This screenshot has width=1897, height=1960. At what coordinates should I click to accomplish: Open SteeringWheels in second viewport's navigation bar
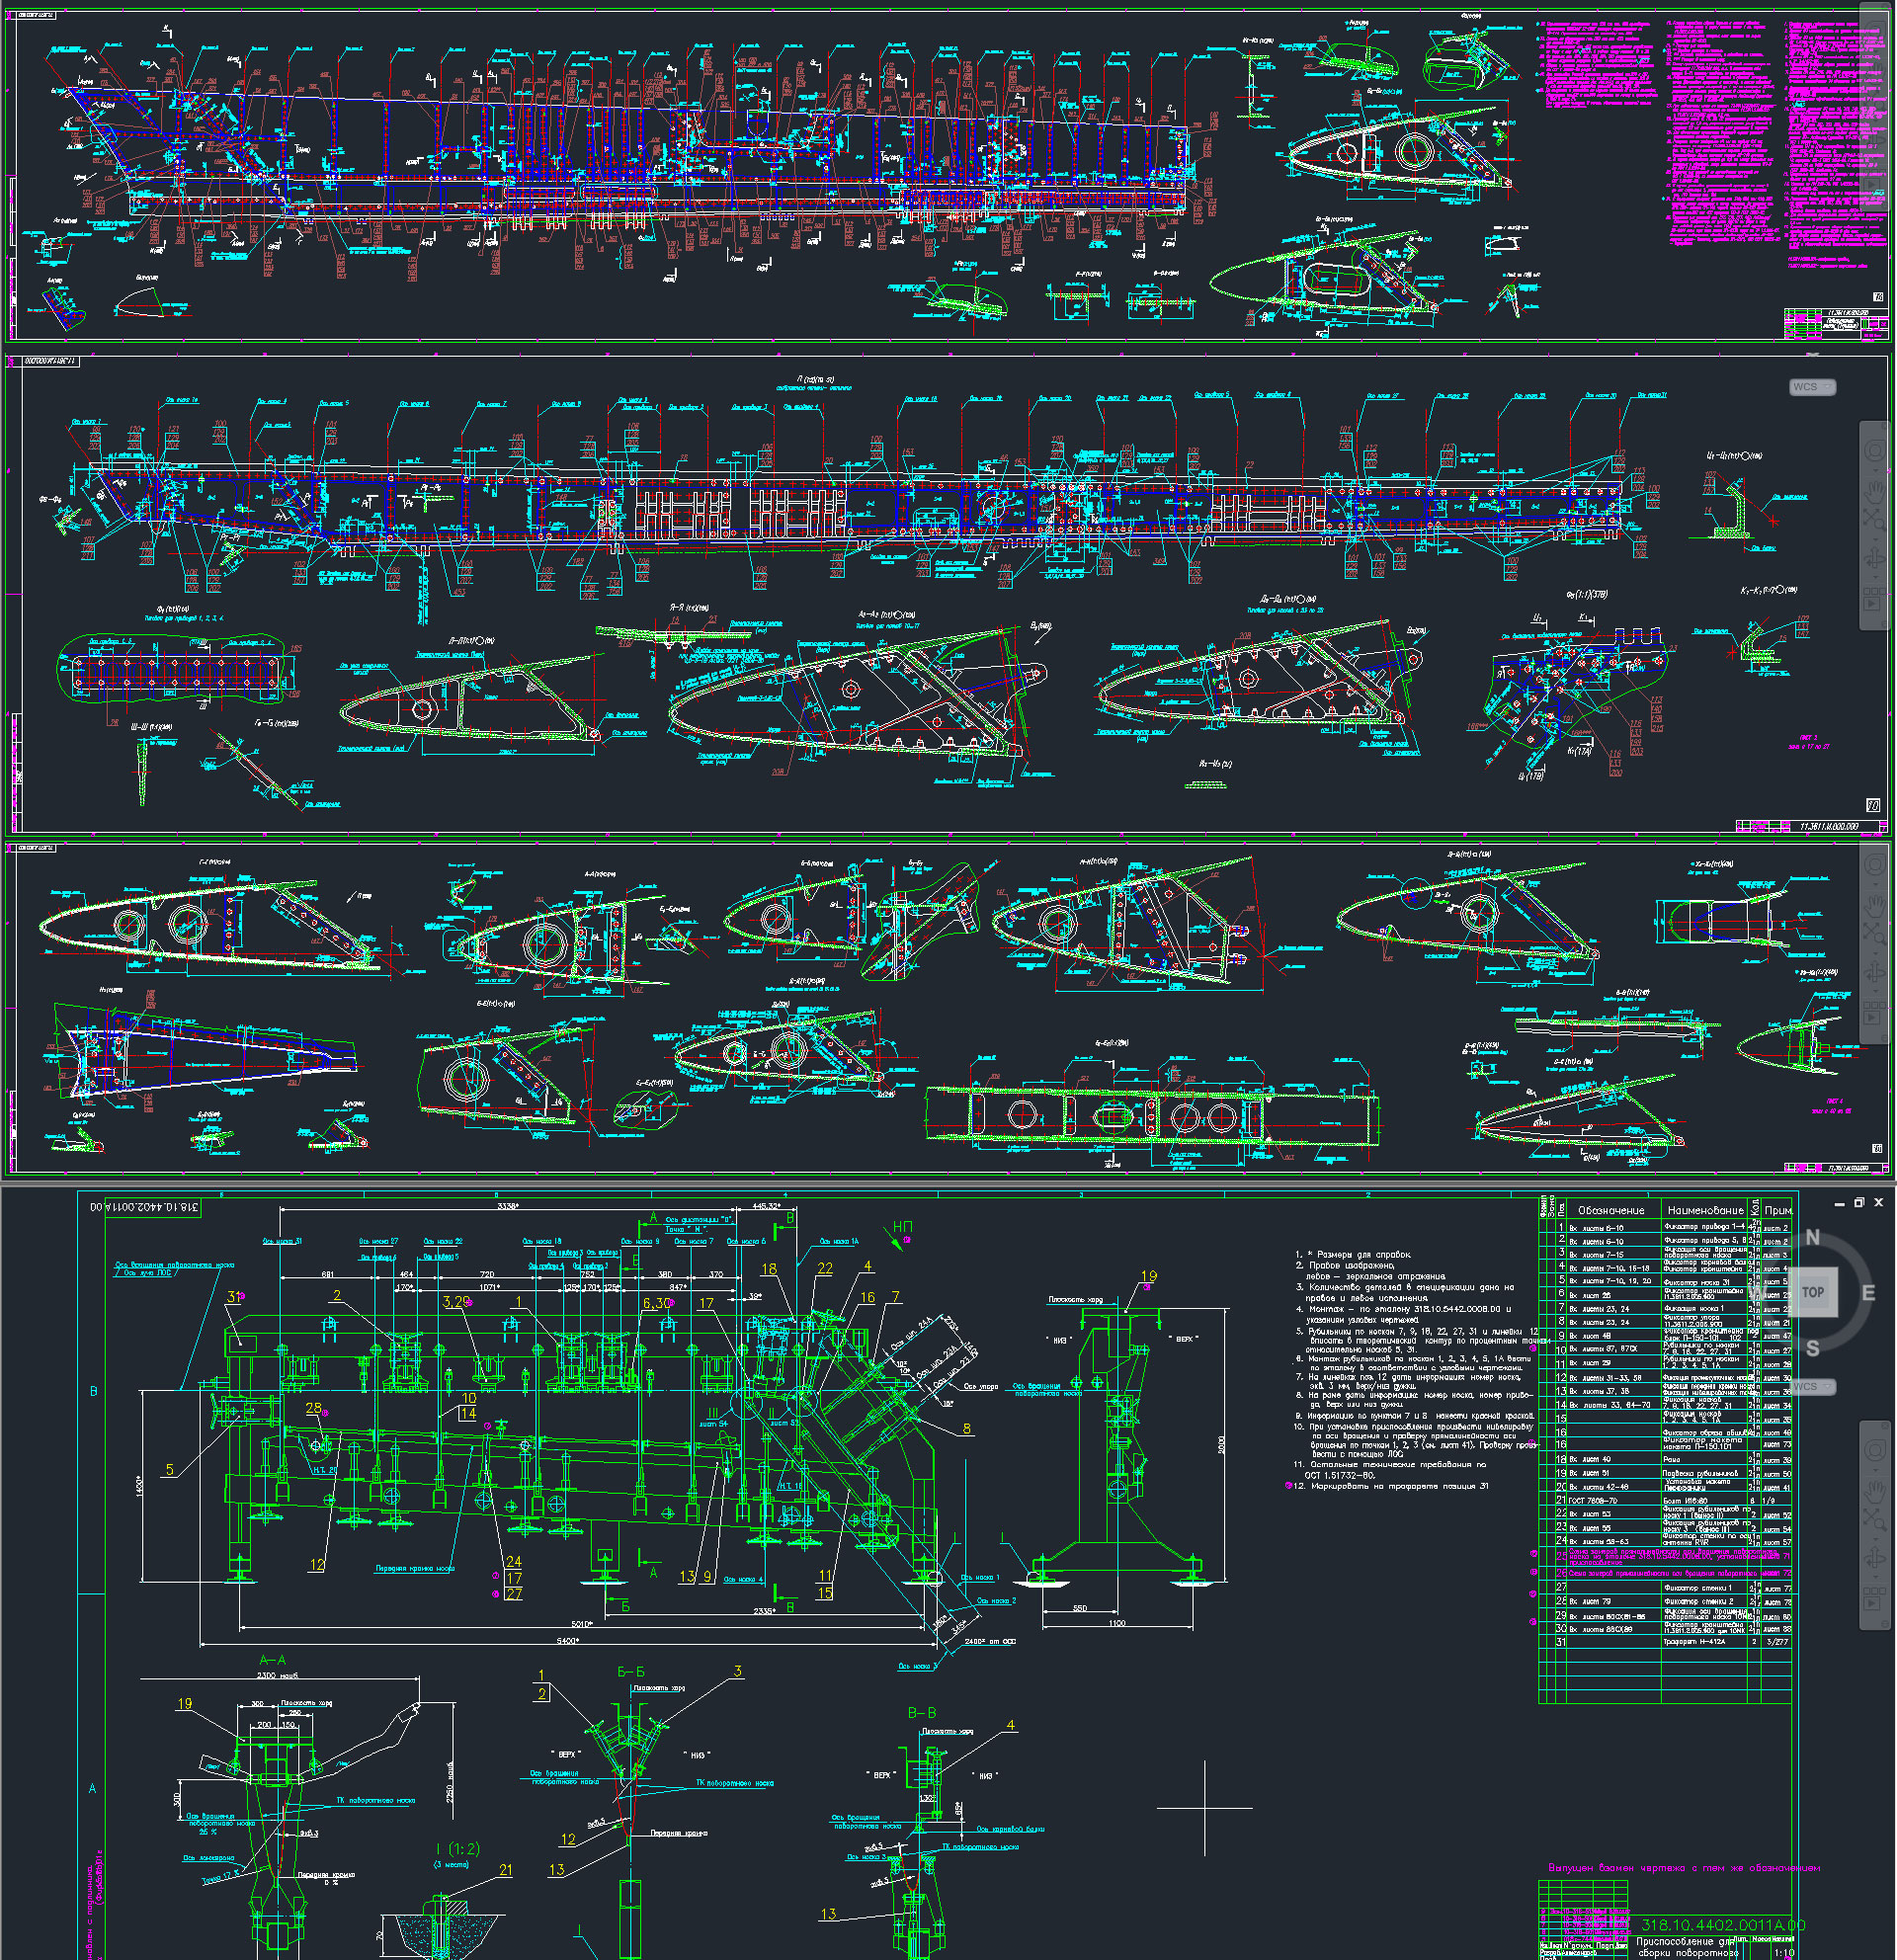pyautogui.click(x=1875, y=451)
